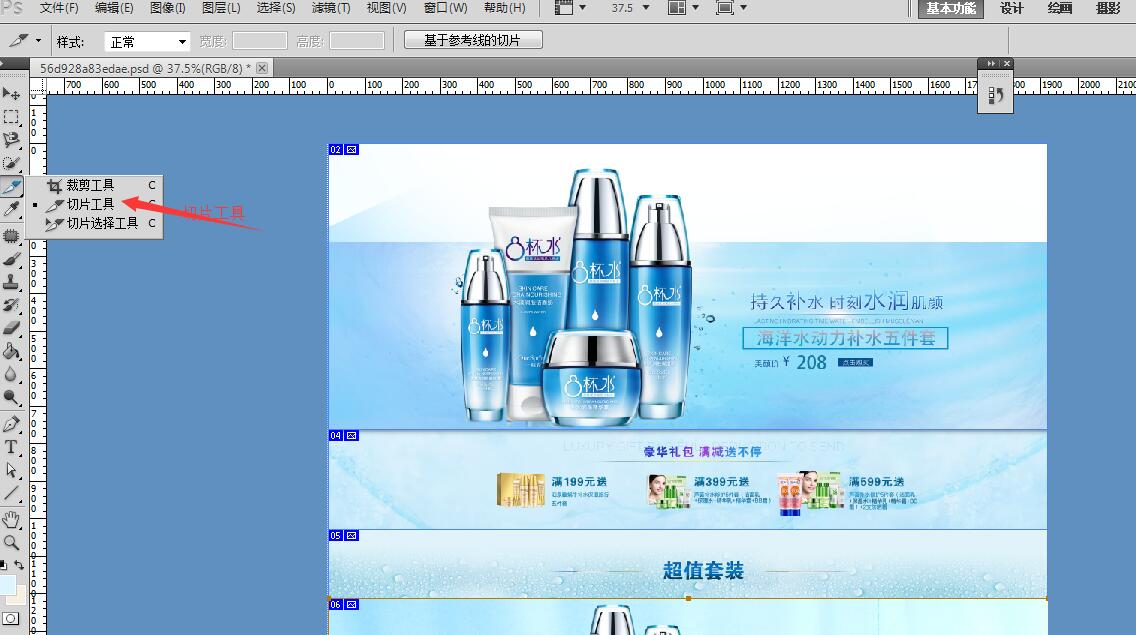Screen dimensions: 1136x635
Task: Open the 滤镜(T) menu
Action: click(x=331, y=8)
